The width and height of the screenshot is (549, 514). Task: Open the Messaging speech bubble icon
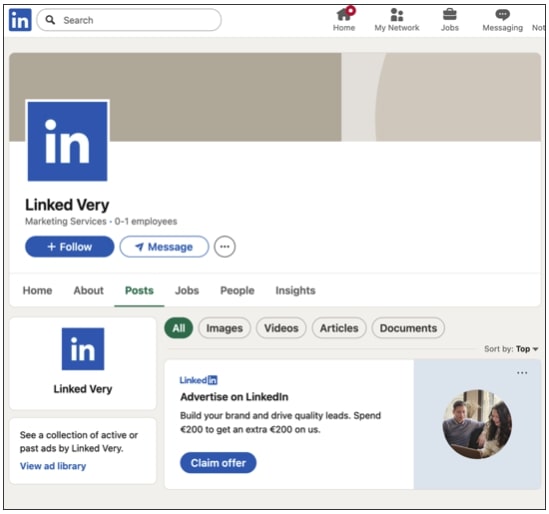pyautogui.click(x=502, y=14)
